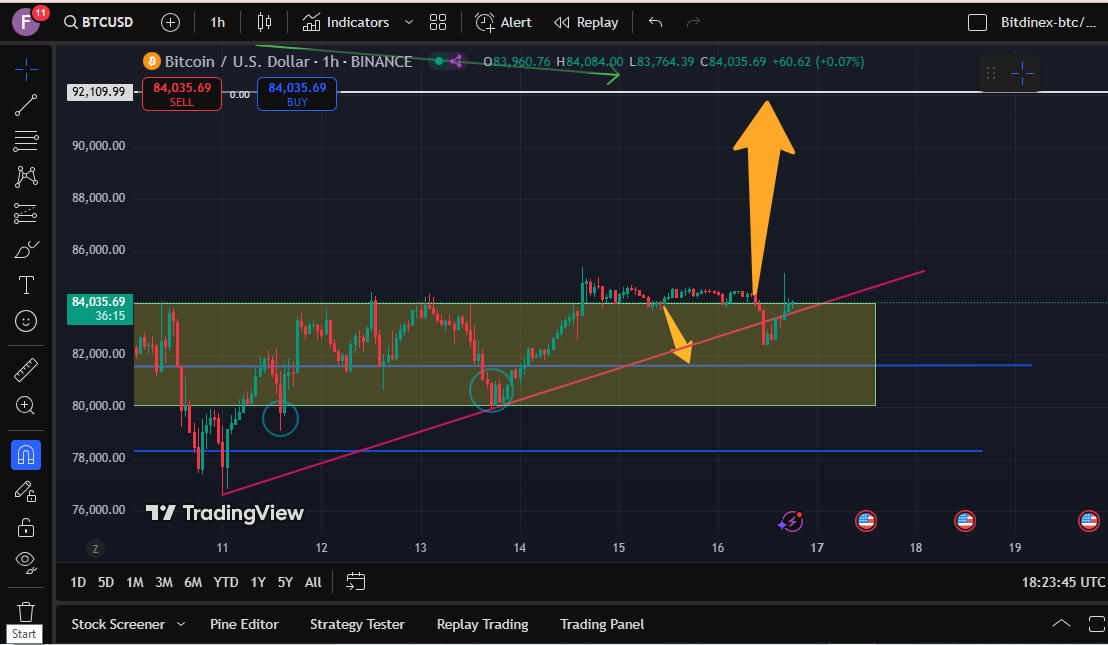The image size is (1108, 645).
Task: Select the crosshair cursor tool
Action: coord(26,69)
